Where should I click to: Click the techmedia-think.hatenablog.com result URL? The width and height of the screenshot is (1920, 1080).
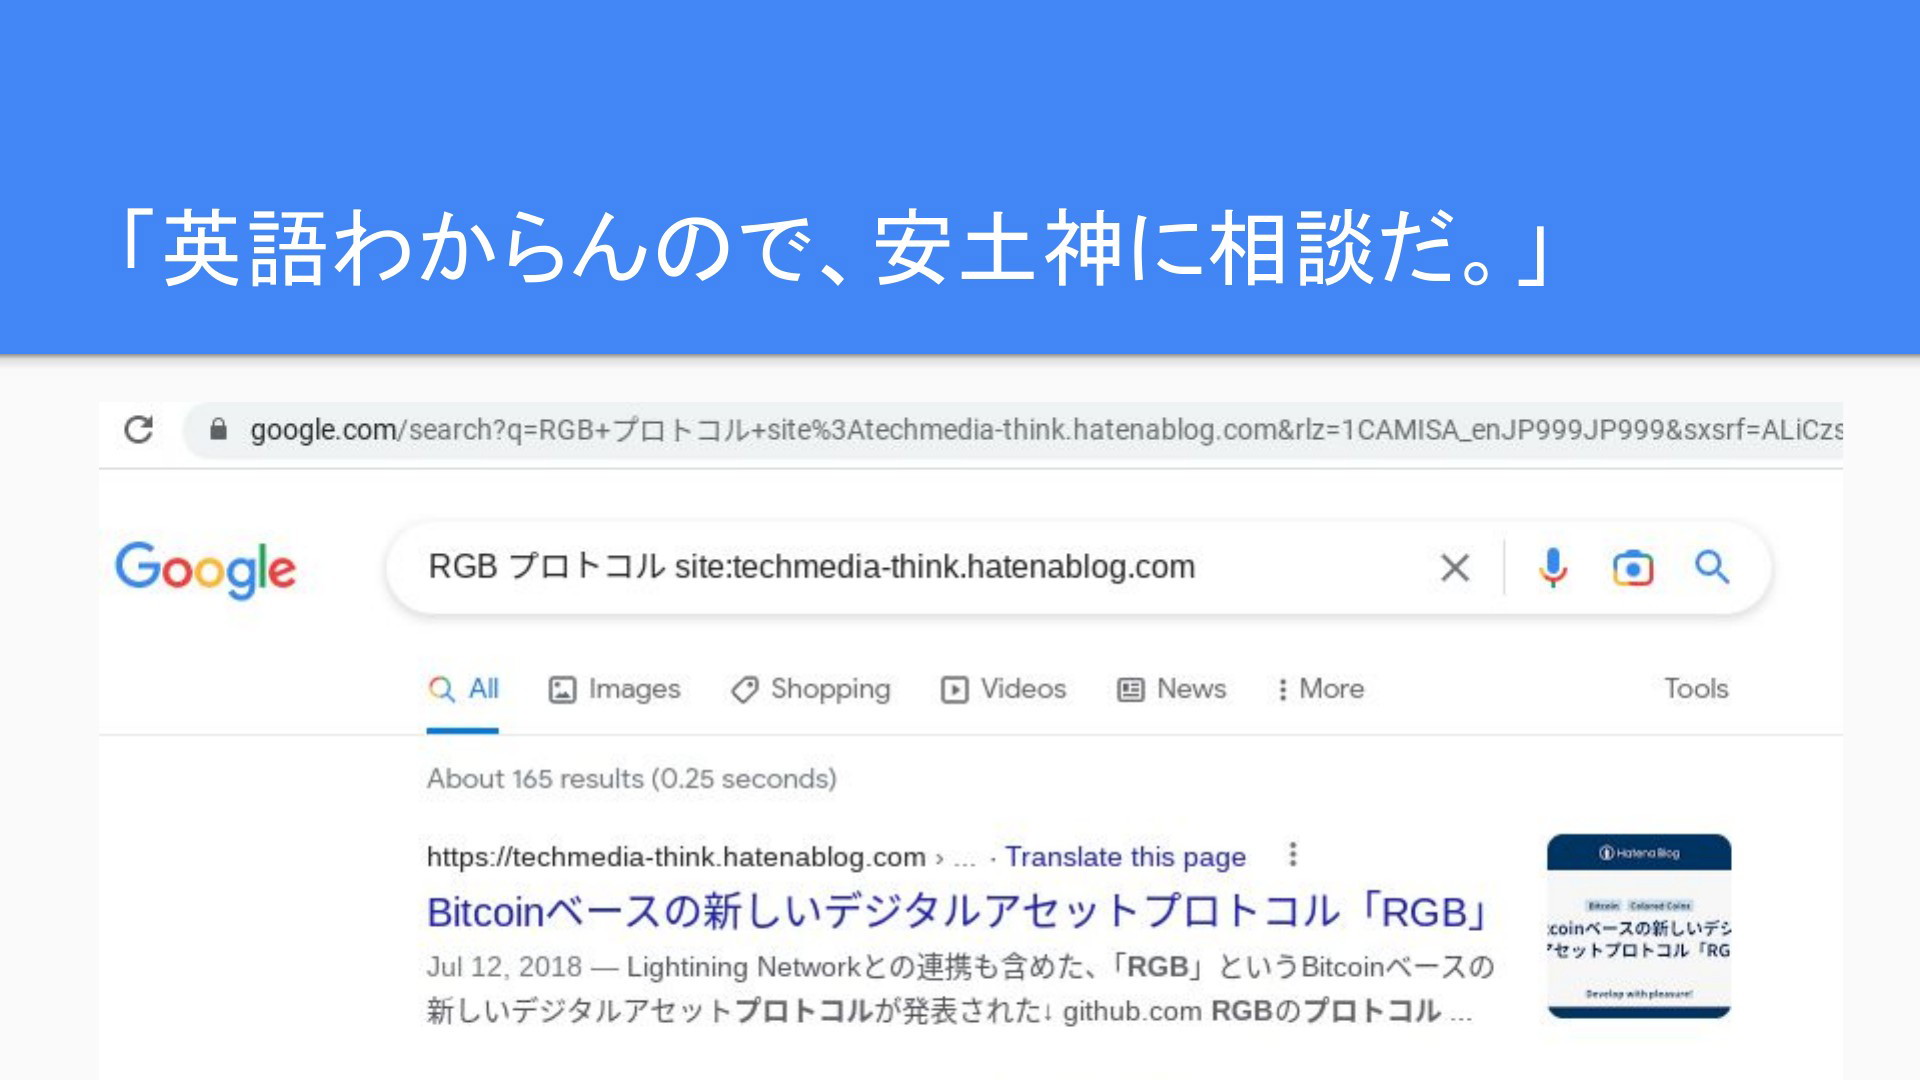676,857
